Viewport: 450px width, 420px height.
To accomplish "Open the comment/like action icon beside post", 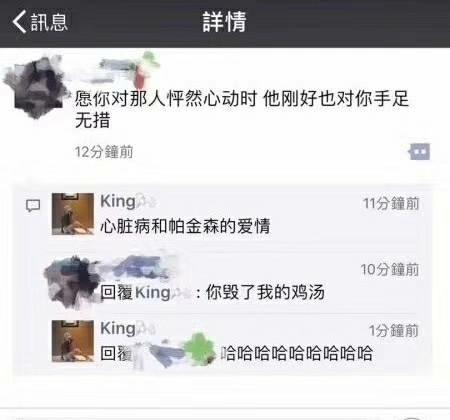I will pos(419,152).
